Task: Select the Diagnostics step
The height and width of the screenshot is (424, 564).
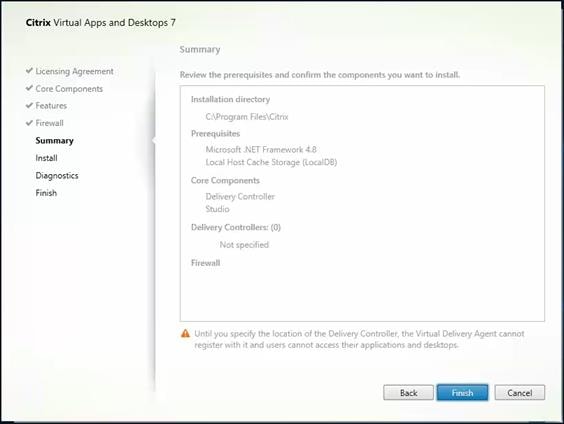Action: (57, 175)
